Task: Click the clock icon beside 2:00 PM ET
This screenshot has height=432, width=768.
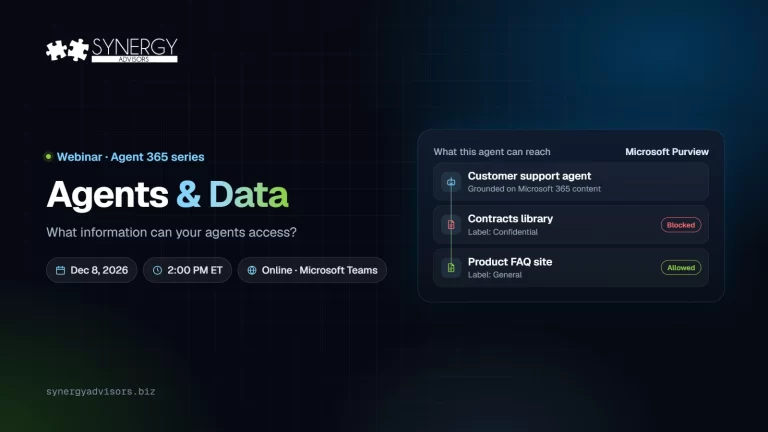Action: coord(157,270)
